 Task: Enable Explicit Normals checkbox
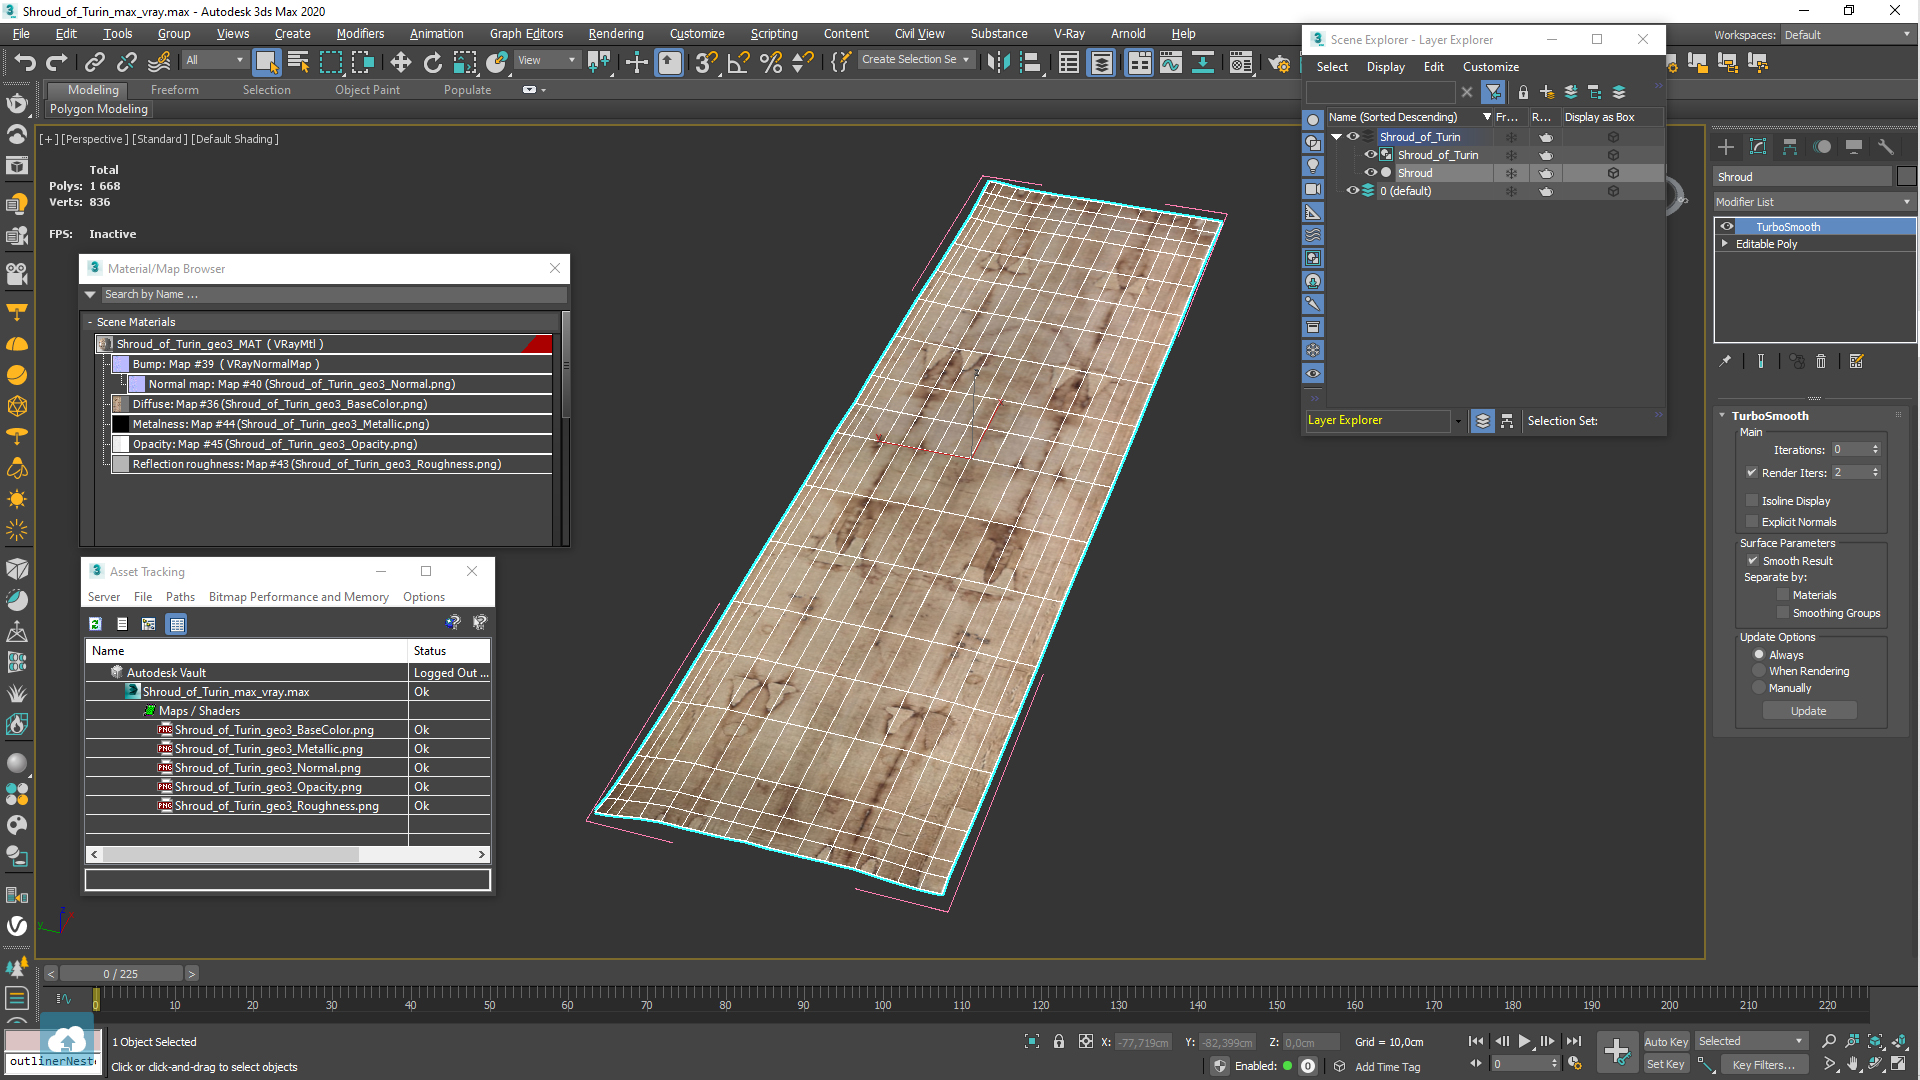coord(1751,522)
